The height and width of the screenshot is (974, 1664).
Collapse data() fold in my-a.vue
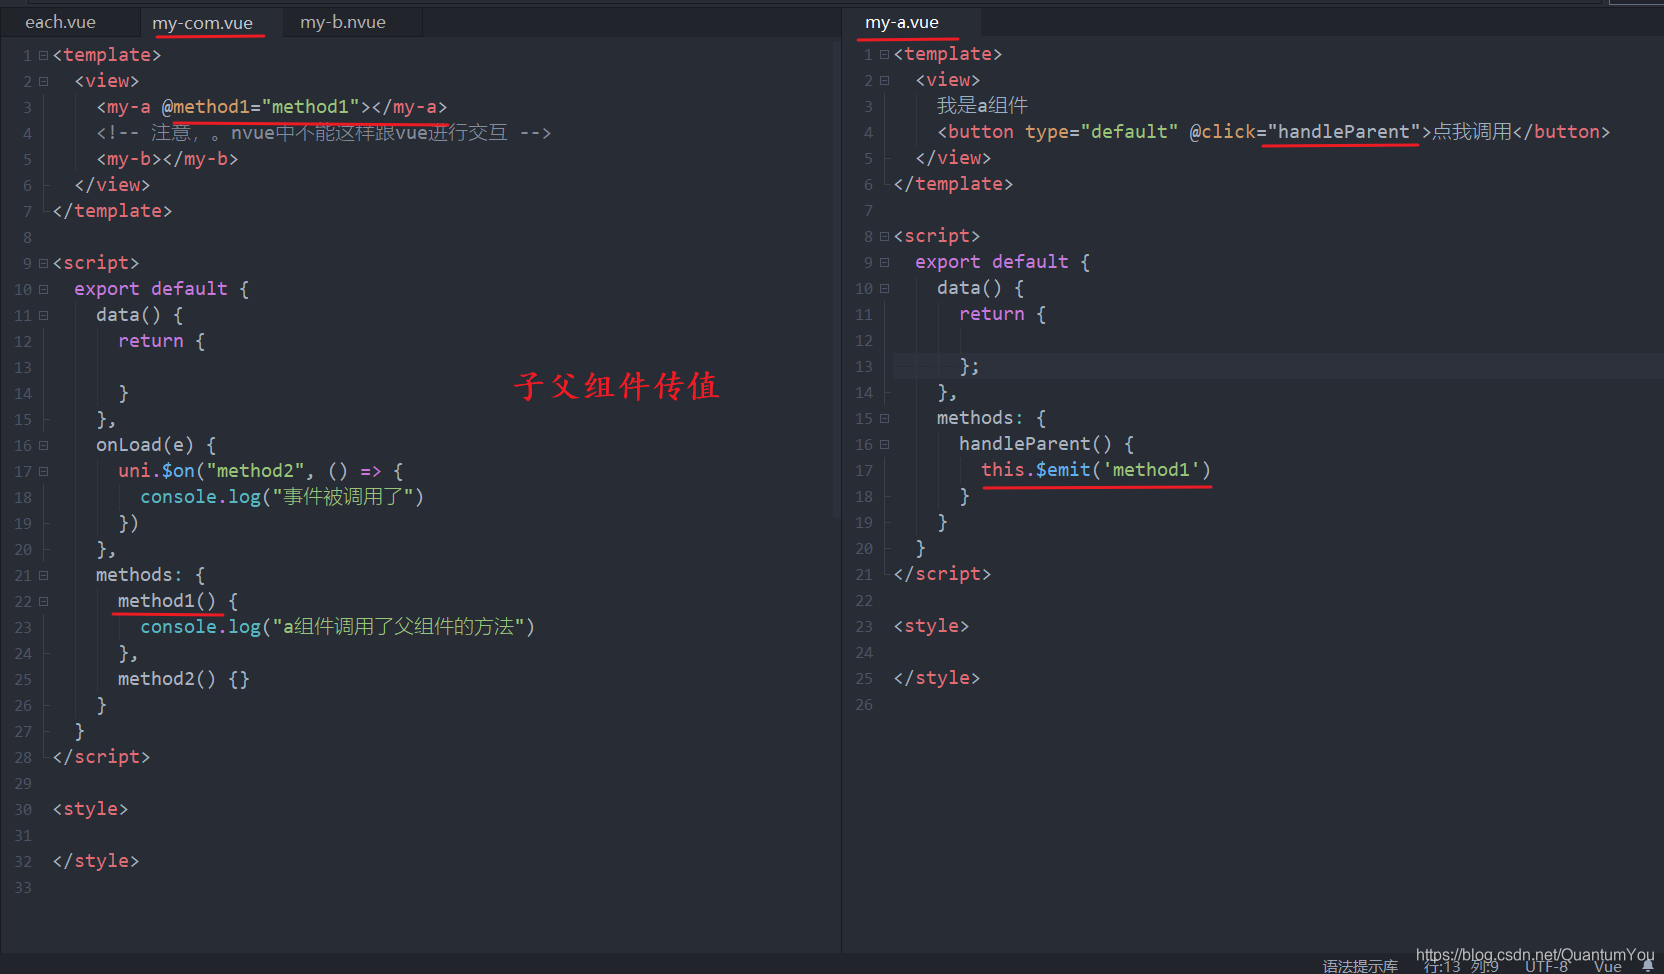pos(884,289)
